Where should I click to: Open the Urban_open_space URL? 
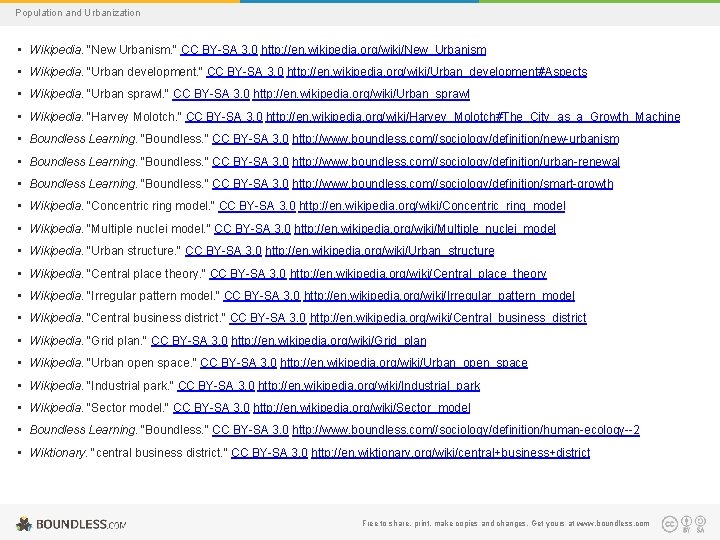click(x=404, y=363)
